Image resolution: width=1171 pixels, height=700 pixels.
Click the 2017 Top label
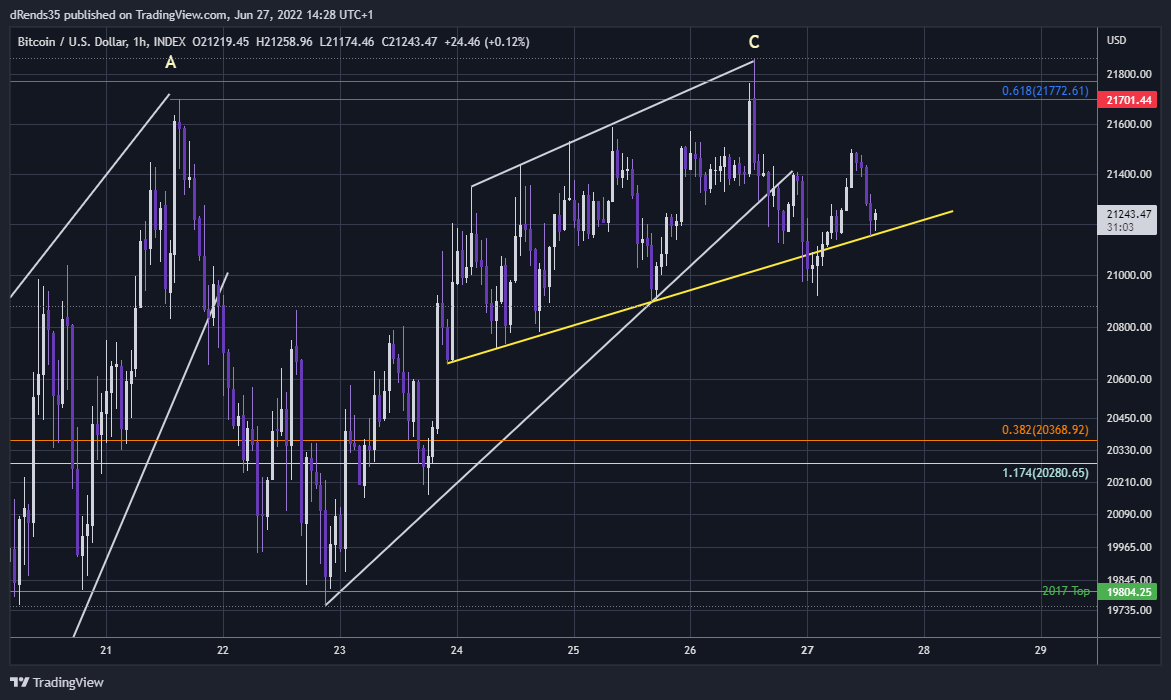coord(1066,591)
